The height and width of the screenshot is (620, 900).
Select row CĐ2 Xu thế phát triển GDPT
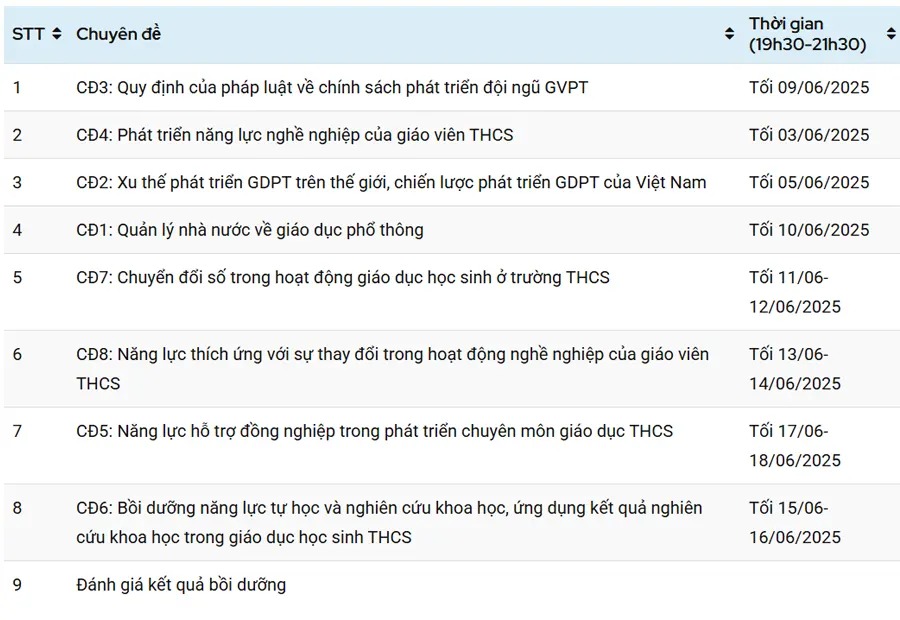[452, 183]
